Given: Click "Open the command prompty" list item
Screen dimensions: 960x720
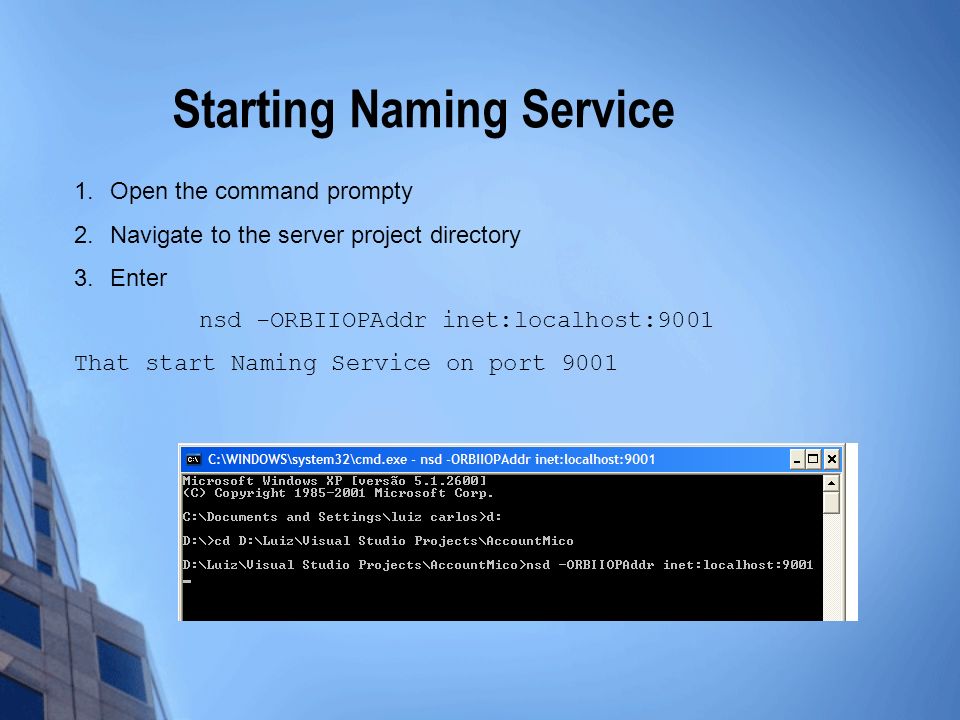Looking at the screenshot, I should click(261, 192).
